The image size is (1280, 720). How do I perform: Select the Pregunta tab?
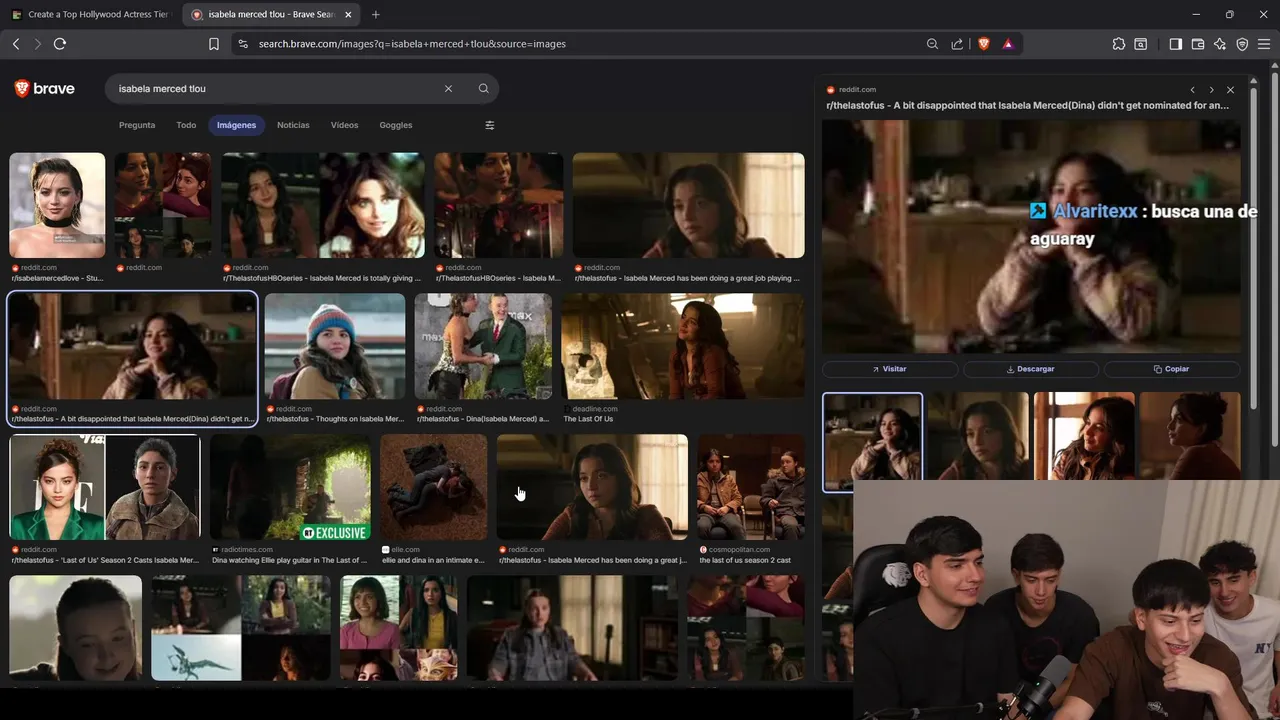click(137, 125)
